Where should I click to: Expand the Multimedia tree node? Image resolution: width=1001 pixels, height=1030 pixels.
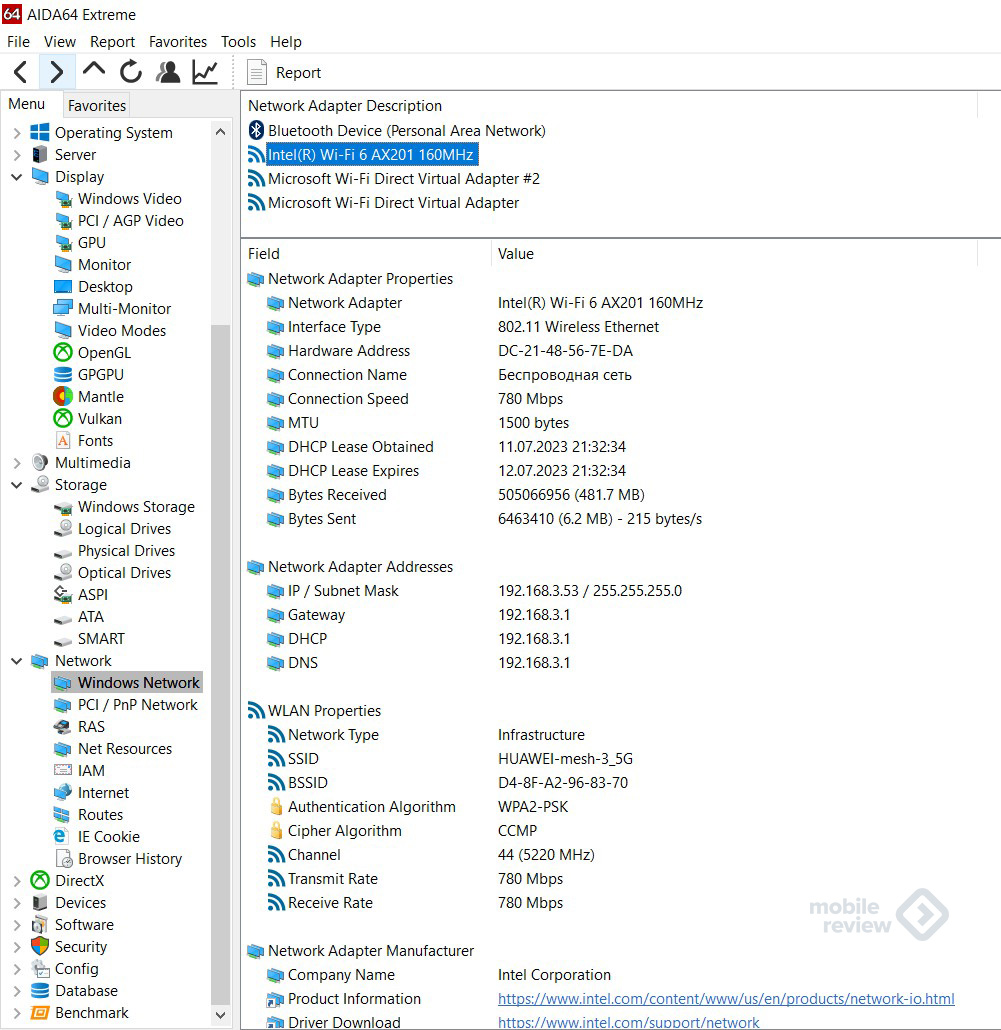(17, 463)
